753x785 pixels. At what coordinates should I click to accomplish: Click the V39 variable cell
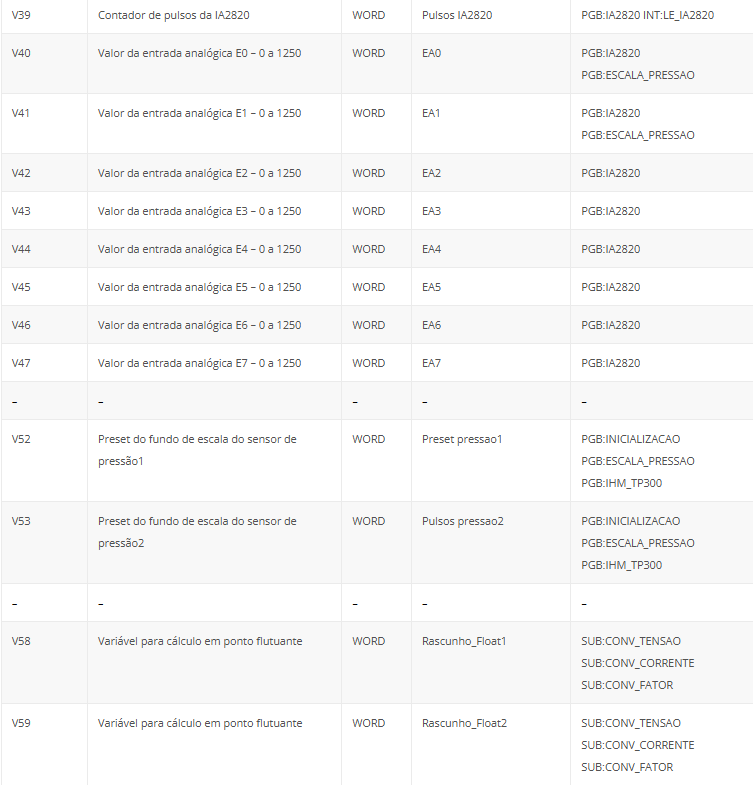21,15
